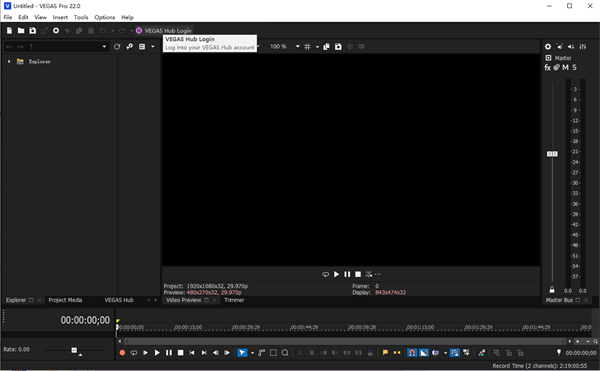600x371 pixels.
Task: Toggle Dim Output in Master Bus
Action: [571, 46]
